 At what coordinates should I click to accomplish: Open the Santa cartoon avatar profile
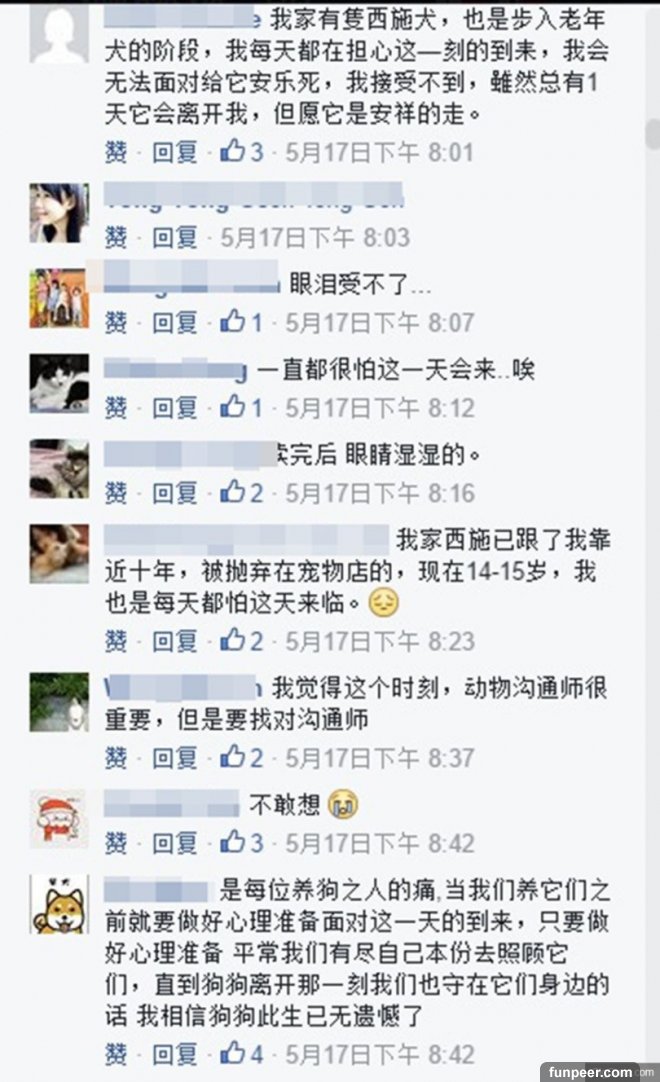coord(59,819)
